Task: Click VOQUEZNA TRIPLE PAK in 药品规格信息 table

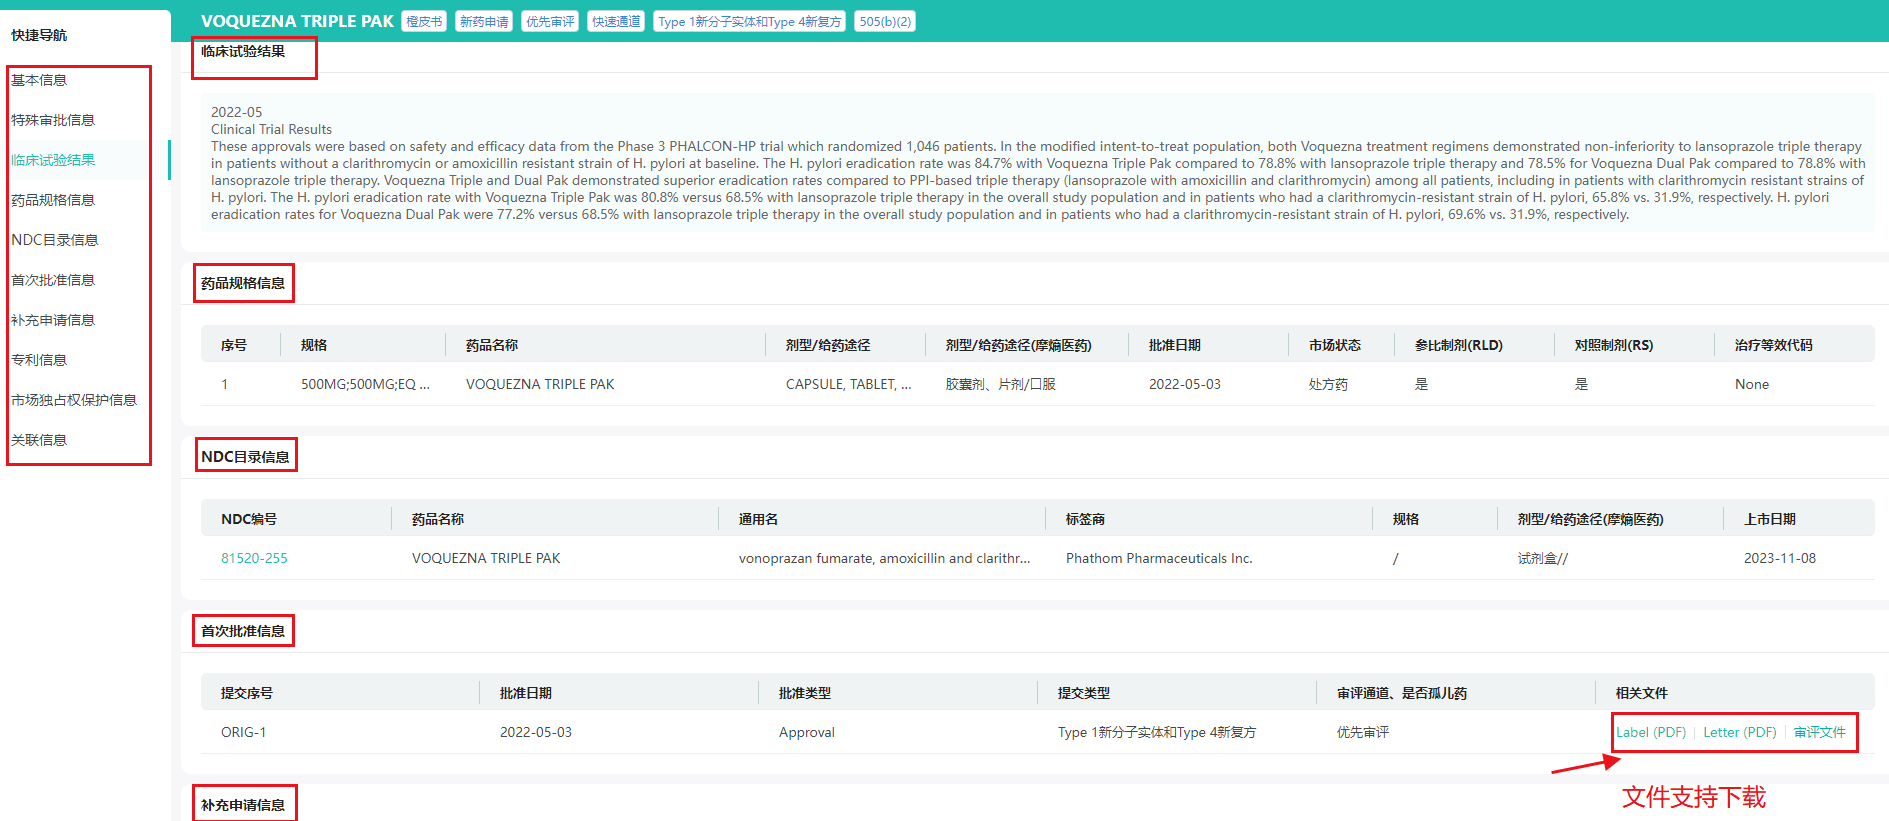Action: point(540,384)
